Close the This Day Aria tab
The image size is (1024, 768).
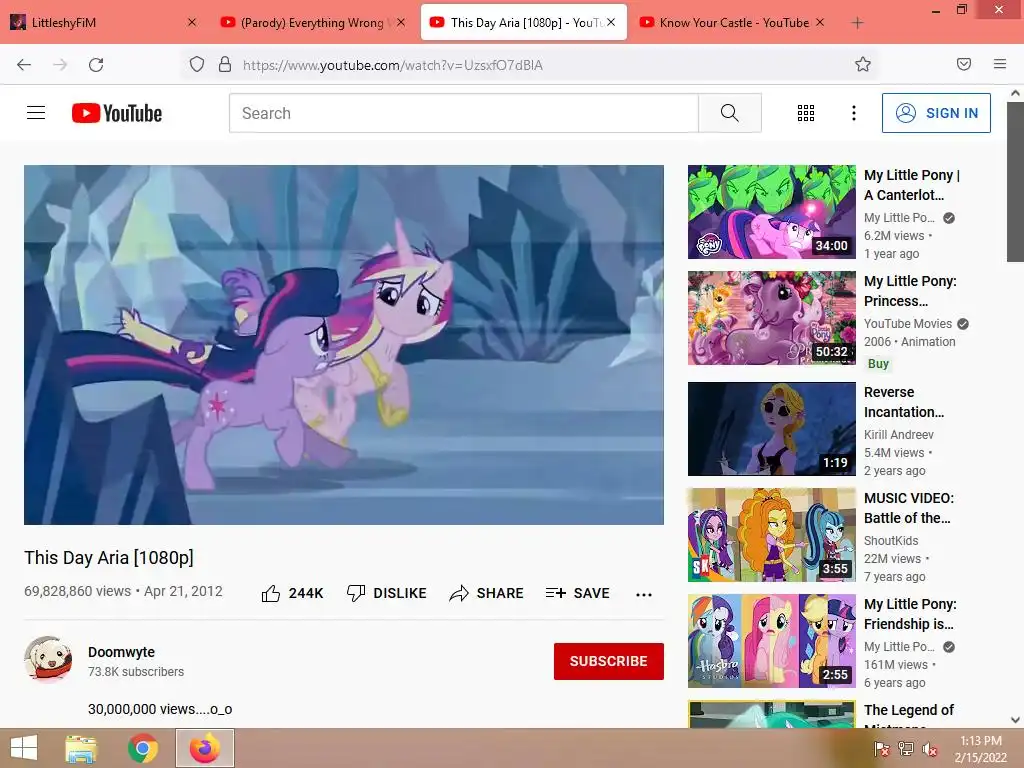tap(611, 22)
